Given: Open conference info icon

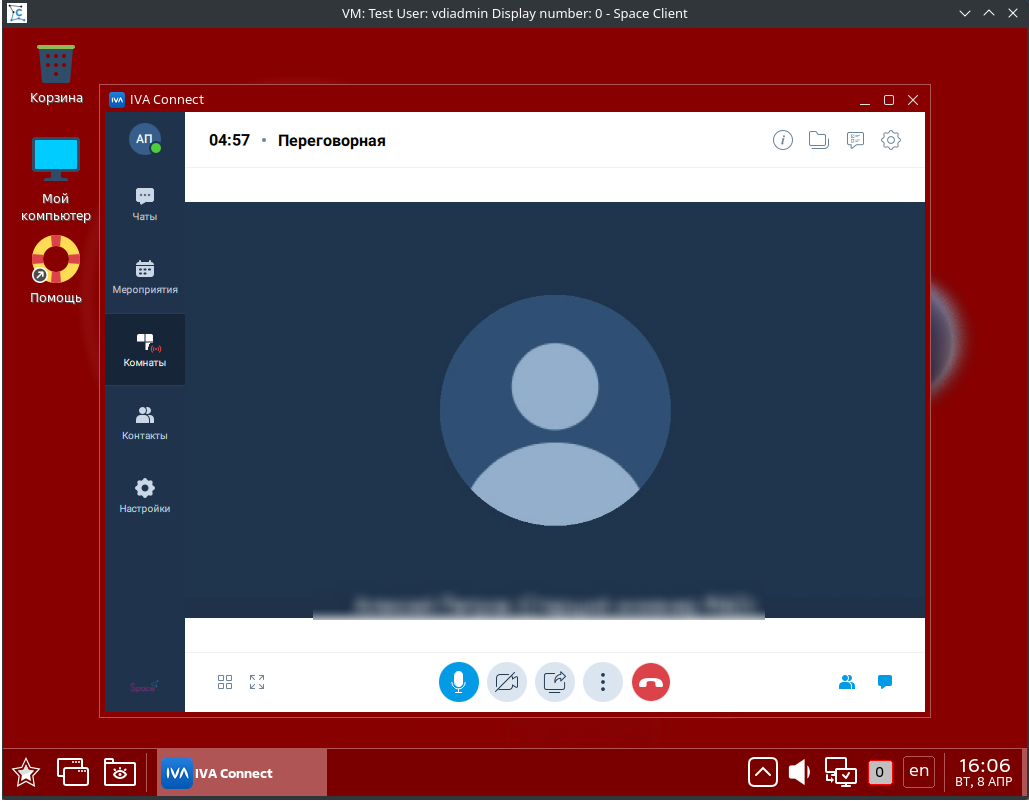Looking at the screenshot, I should 783,140.
